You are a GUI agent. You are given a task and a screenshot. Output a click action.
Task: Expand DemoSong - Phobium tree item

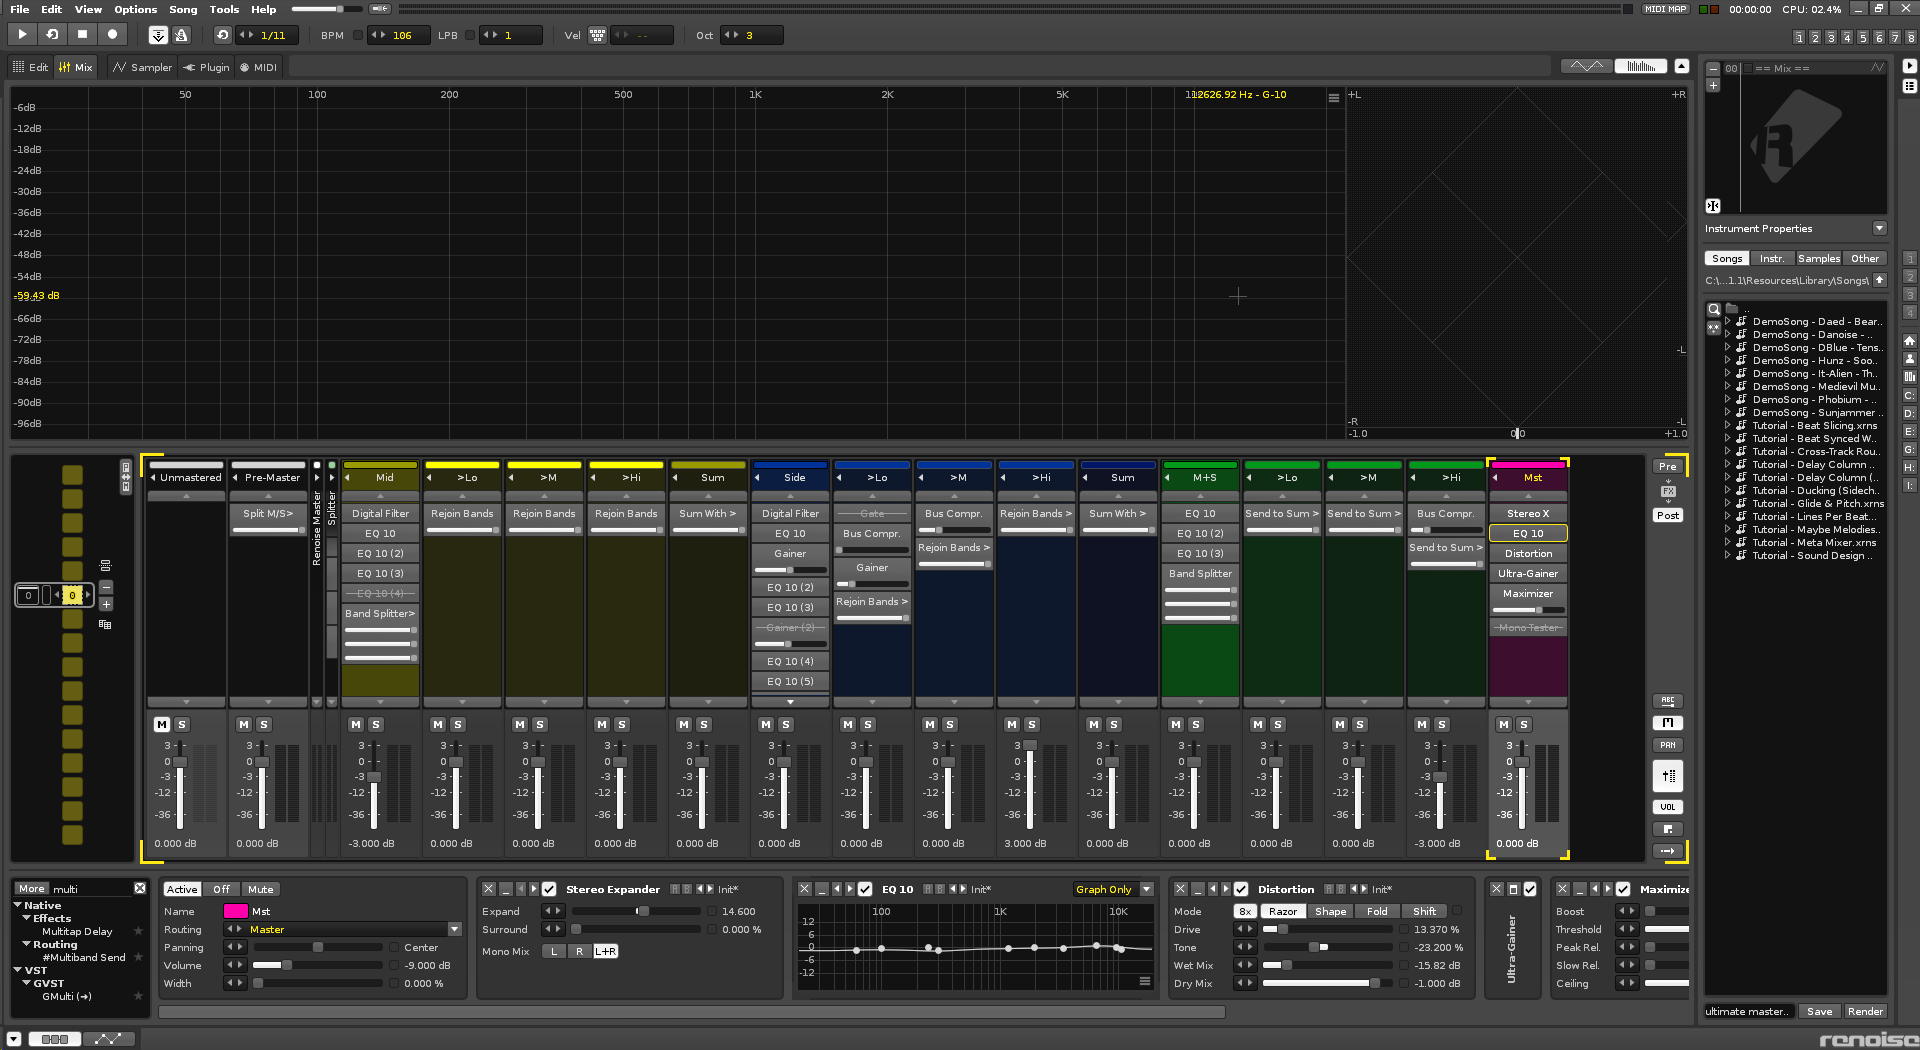pos(1727,399)
